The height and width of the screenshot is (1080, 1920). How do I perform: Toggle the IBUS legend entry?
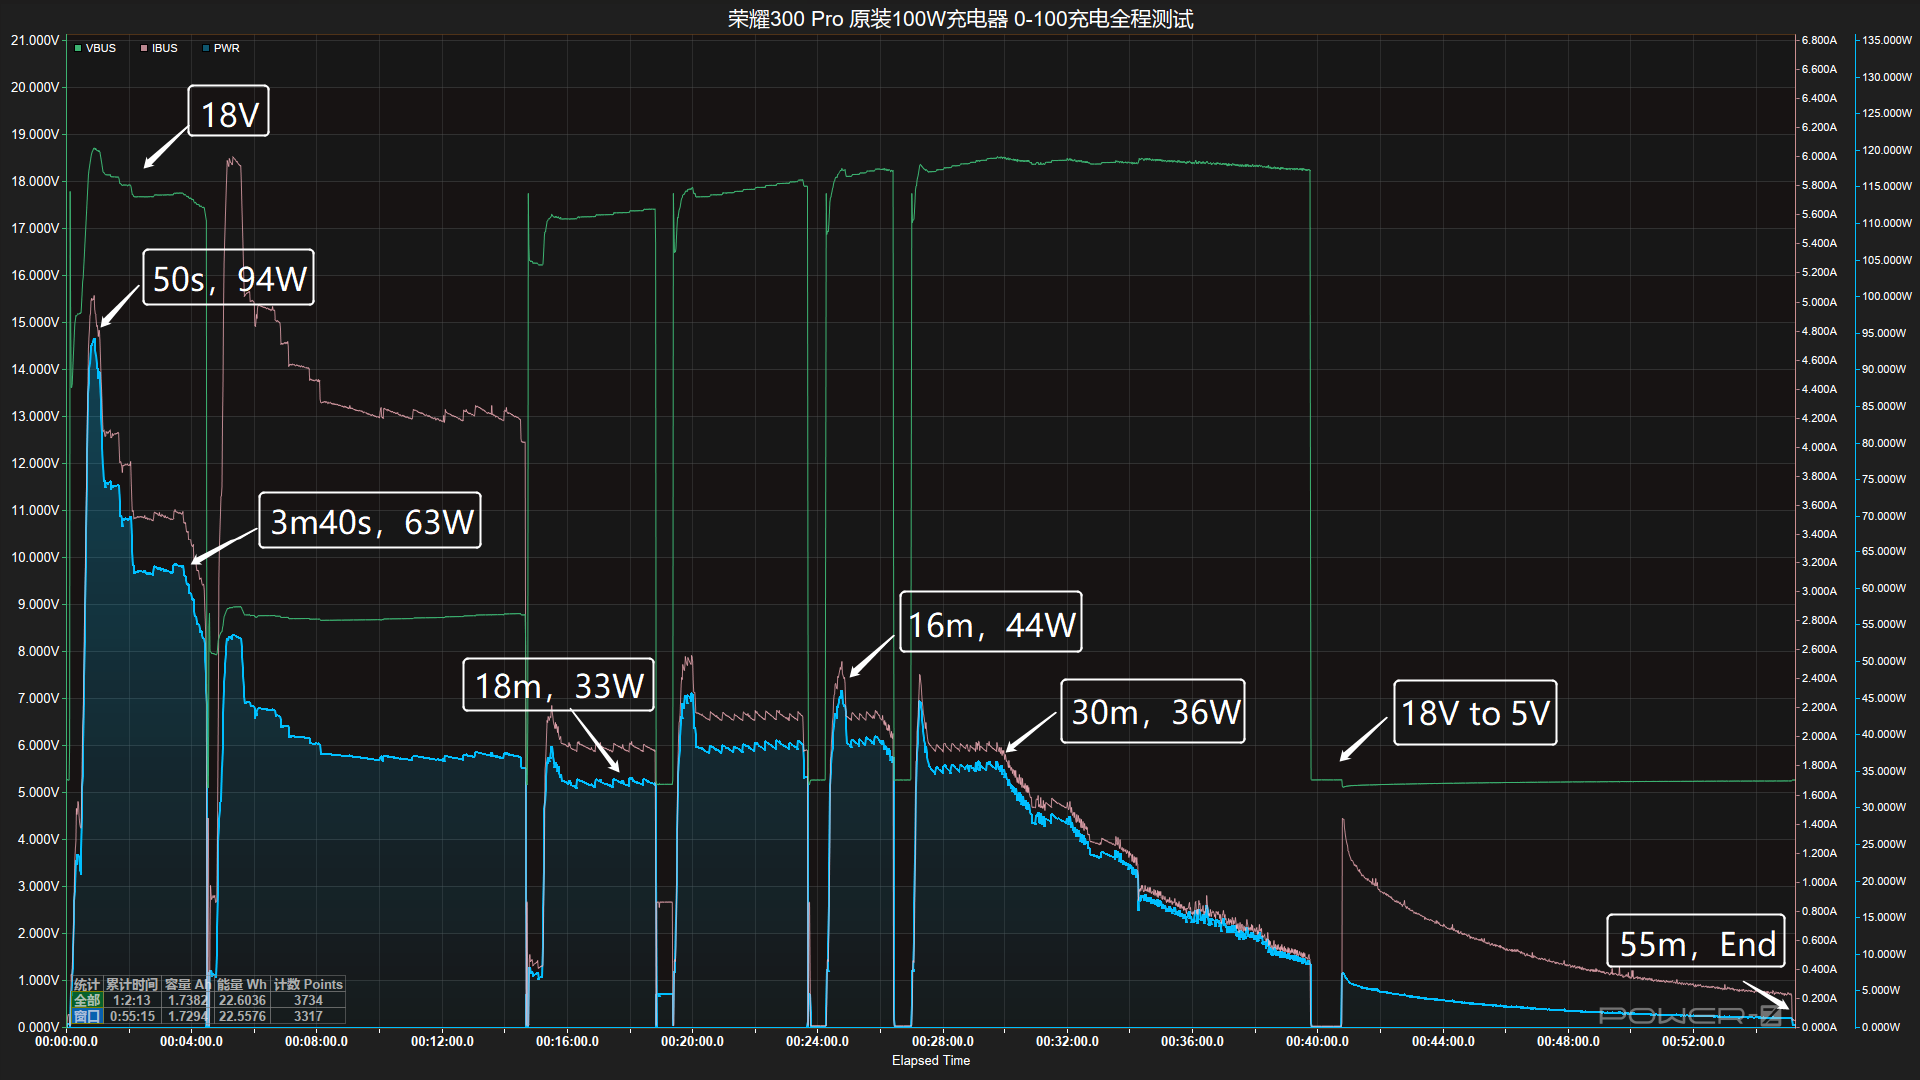pos(159,48)
